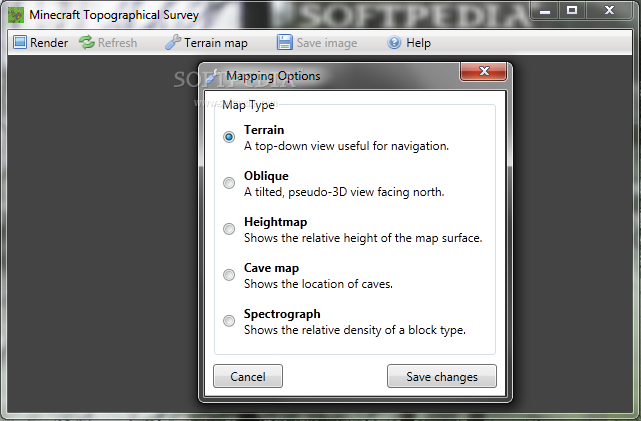Click the green Refresh arrows icon
Viewport: 641px width, 421px height.
(x=87, y=43)
